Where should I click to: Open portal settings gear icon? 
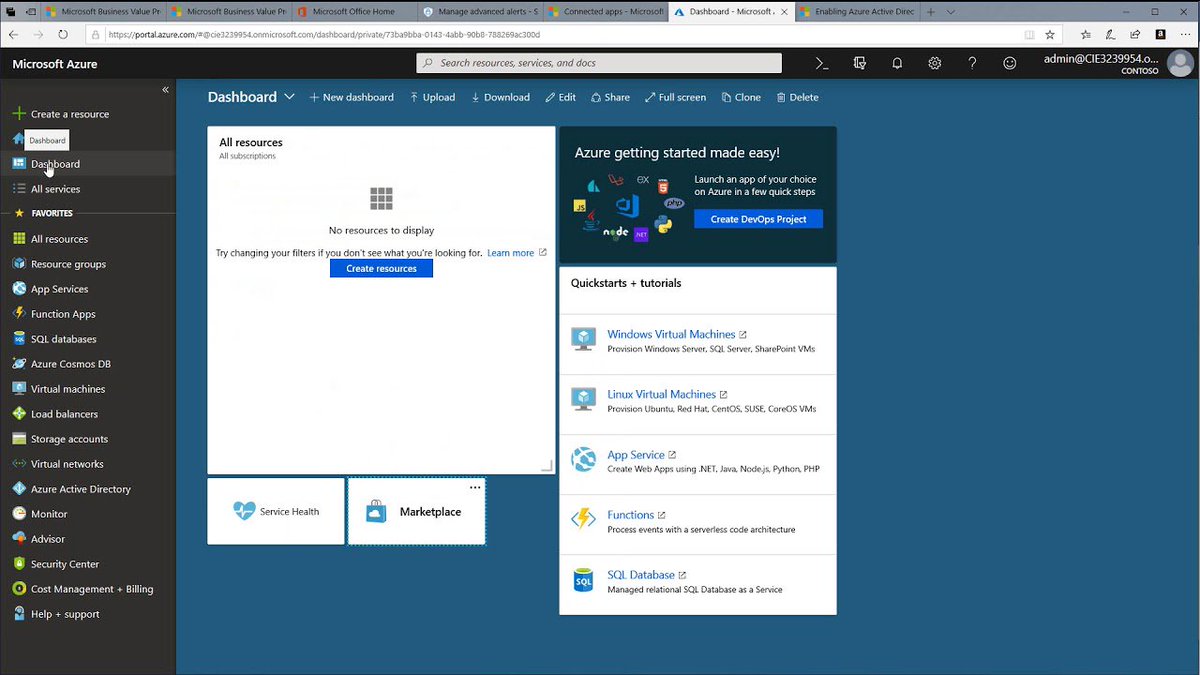pos(935,63)
